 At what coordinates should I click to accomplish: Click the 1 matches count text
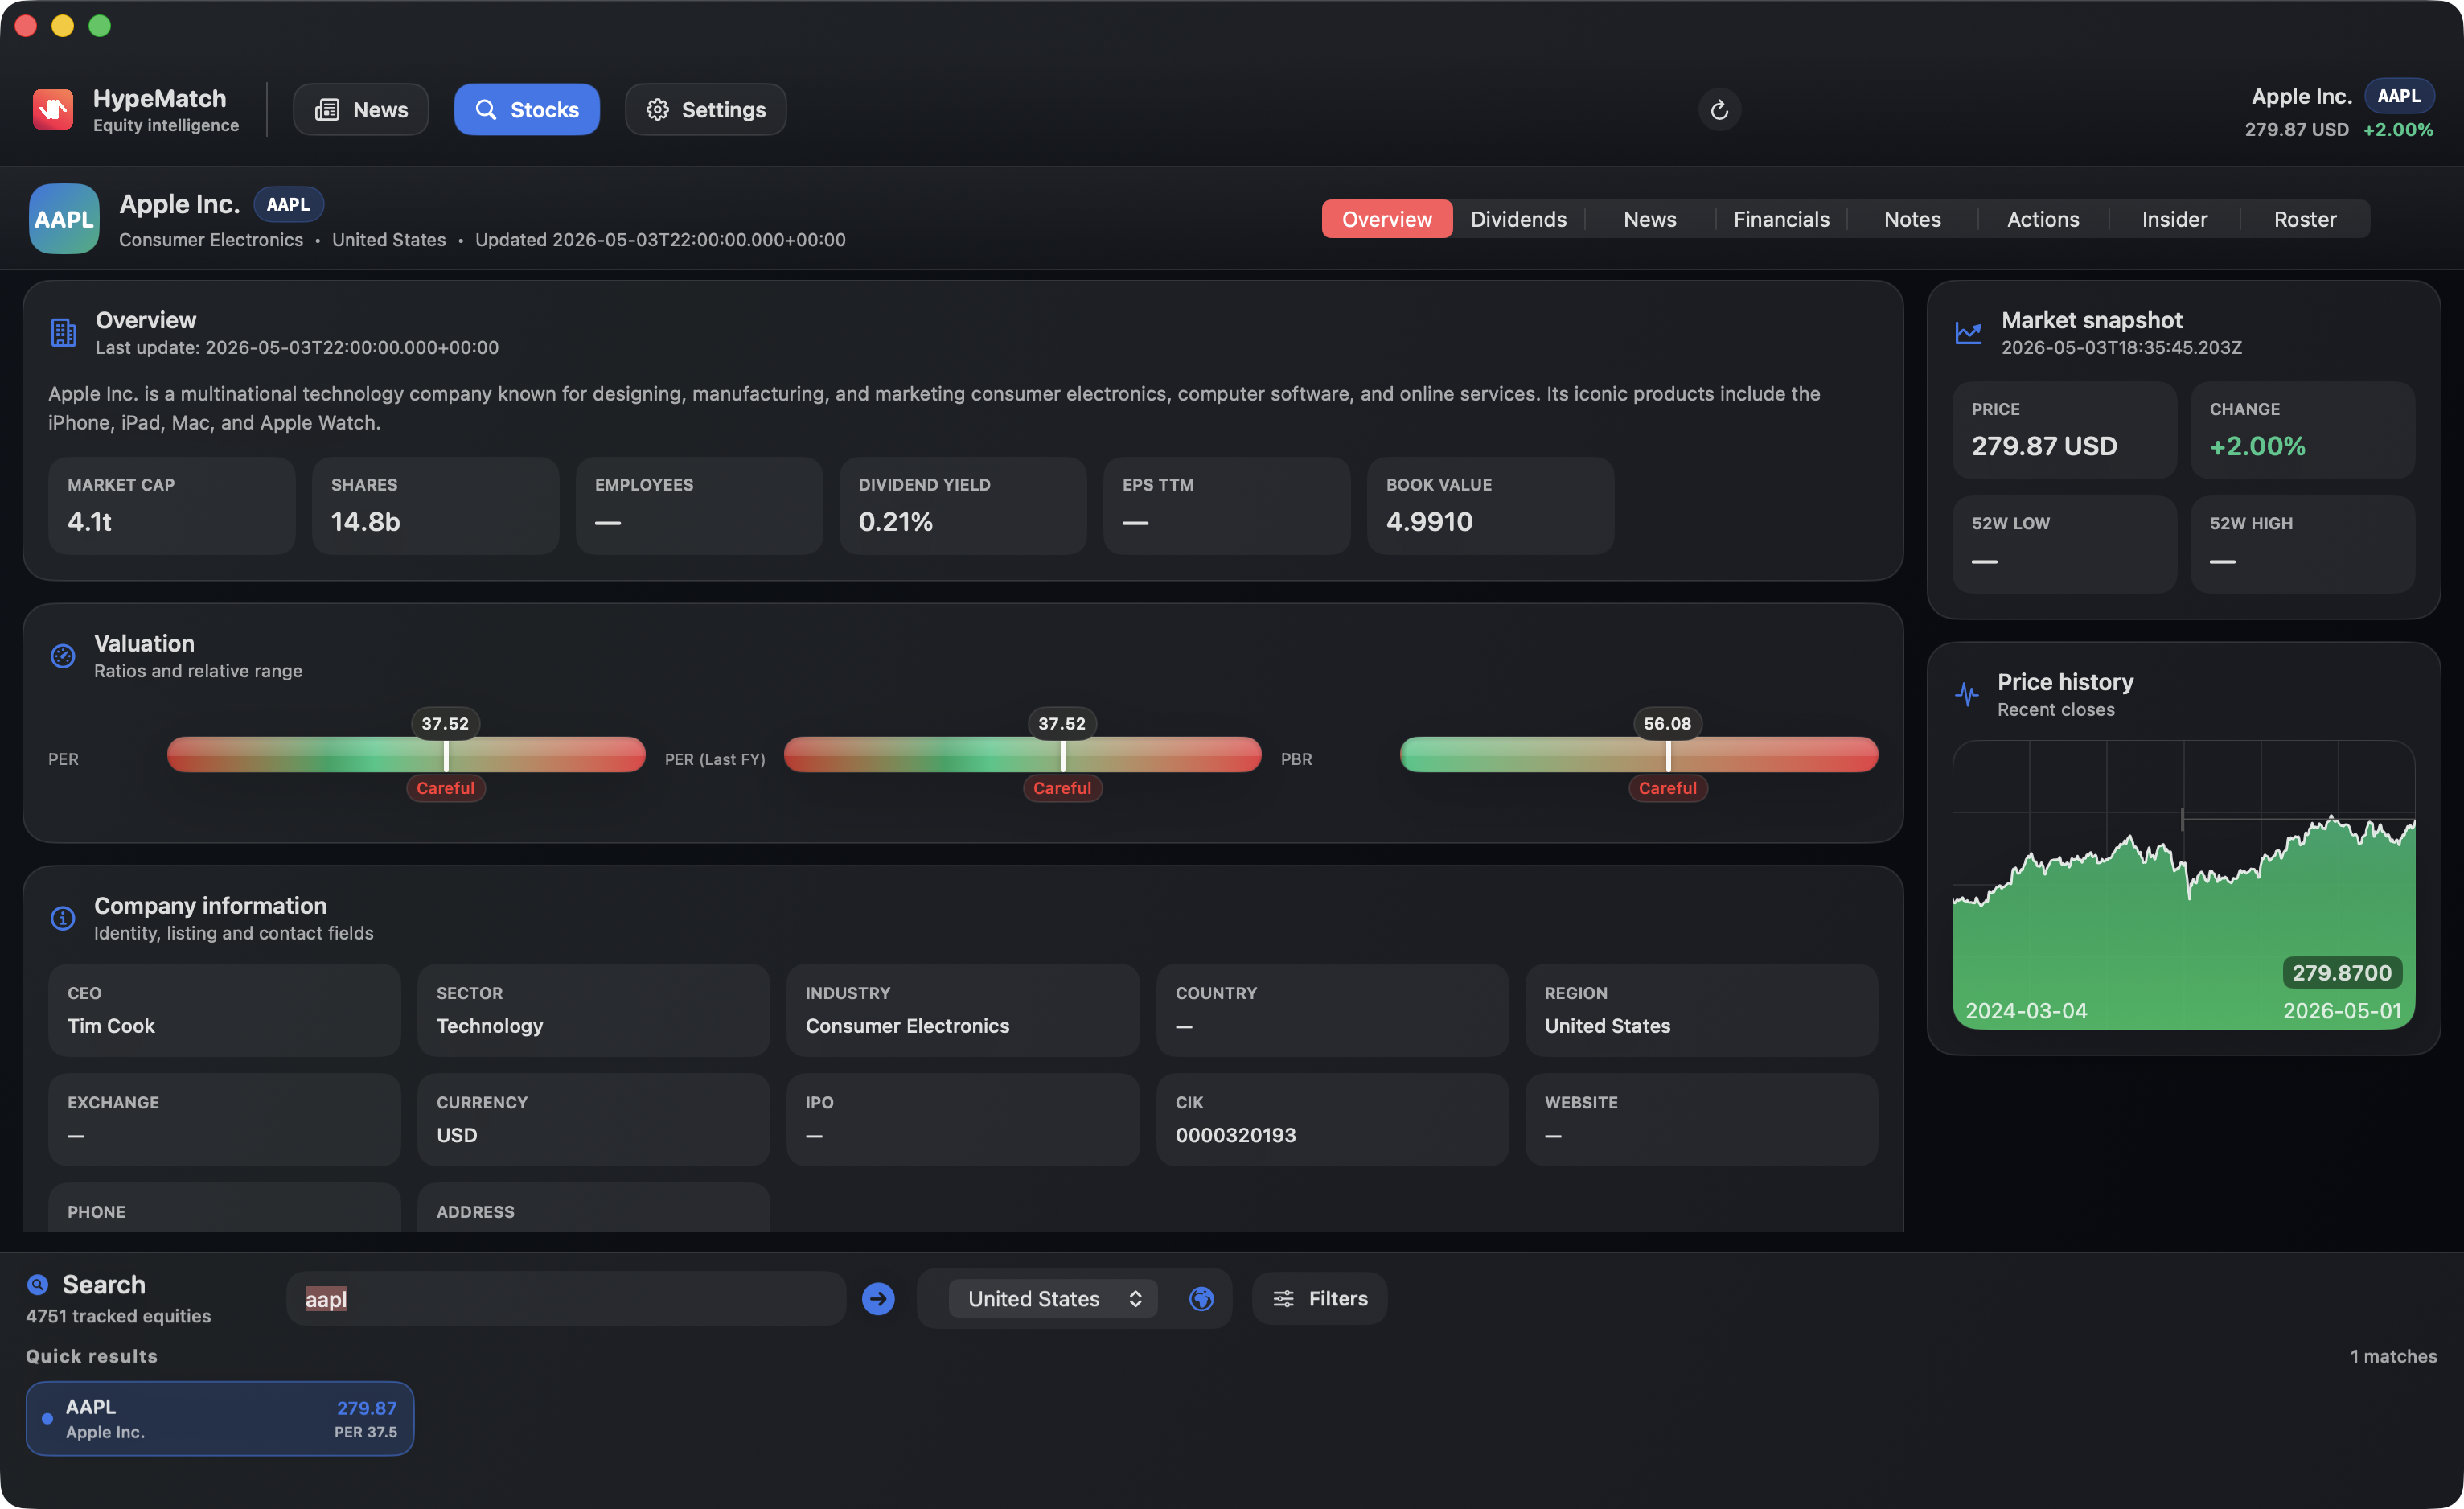(x=2393, y=1356)
